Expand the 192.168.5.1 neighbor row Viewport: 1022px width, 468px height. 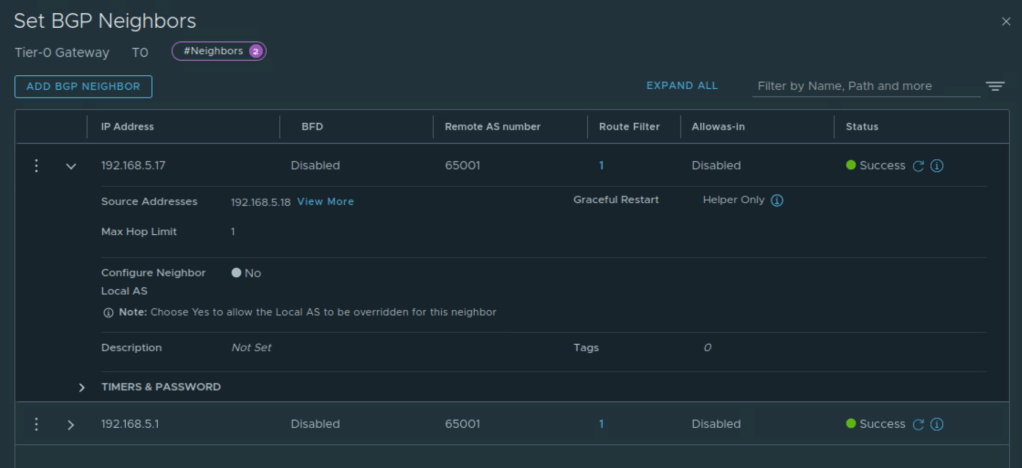(x=71, y=424)
